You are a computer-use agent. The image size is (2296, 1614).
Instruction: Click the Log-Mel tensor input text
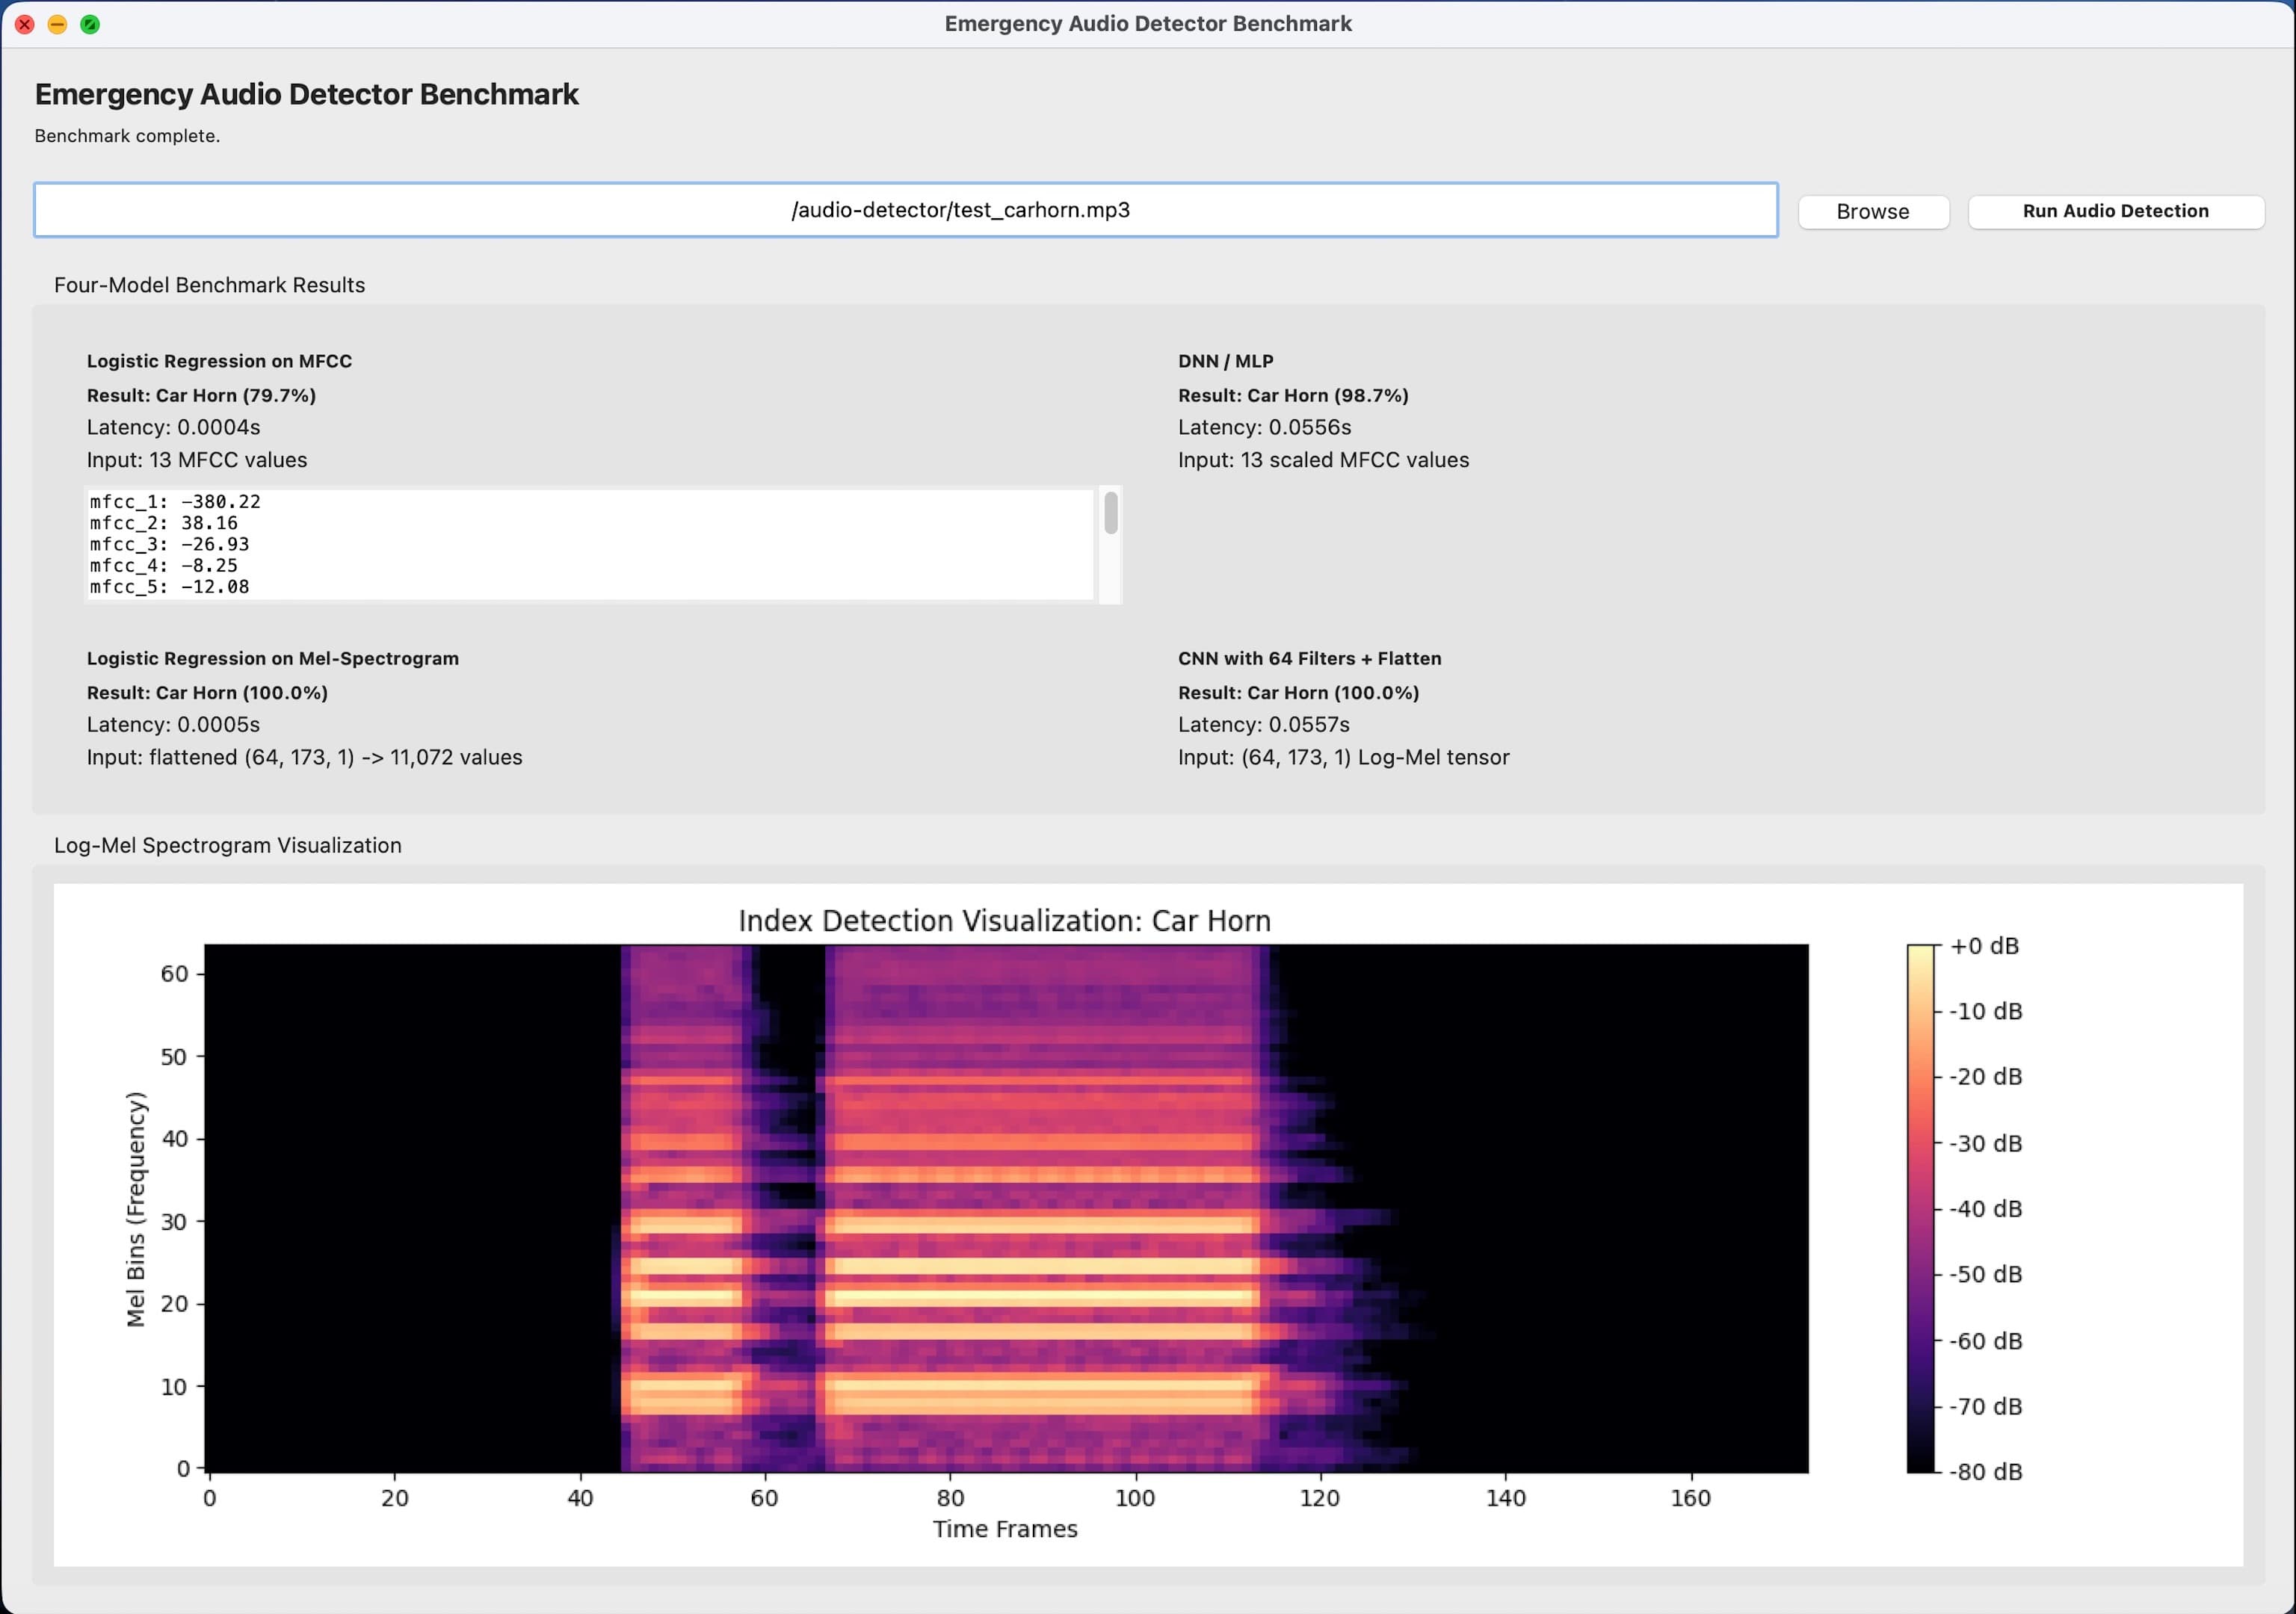pyautogui.click(x=1343, y=757)
